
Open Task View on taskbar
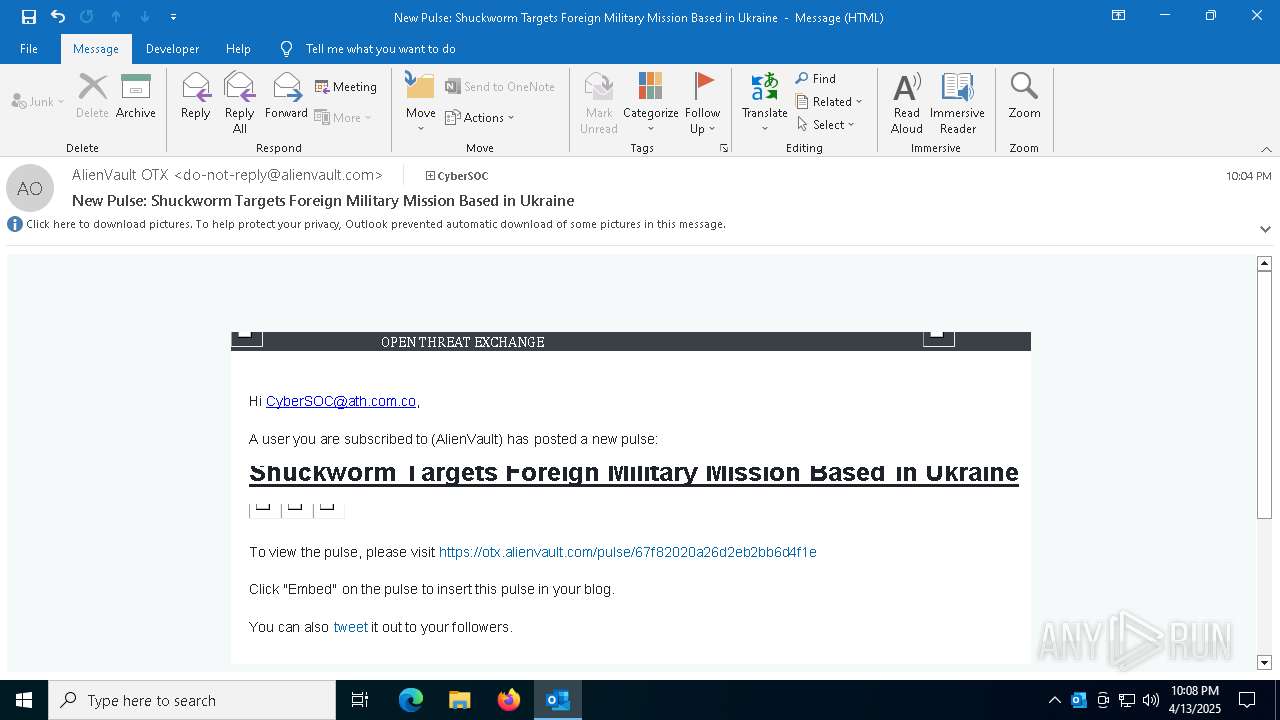coord(360,700)
